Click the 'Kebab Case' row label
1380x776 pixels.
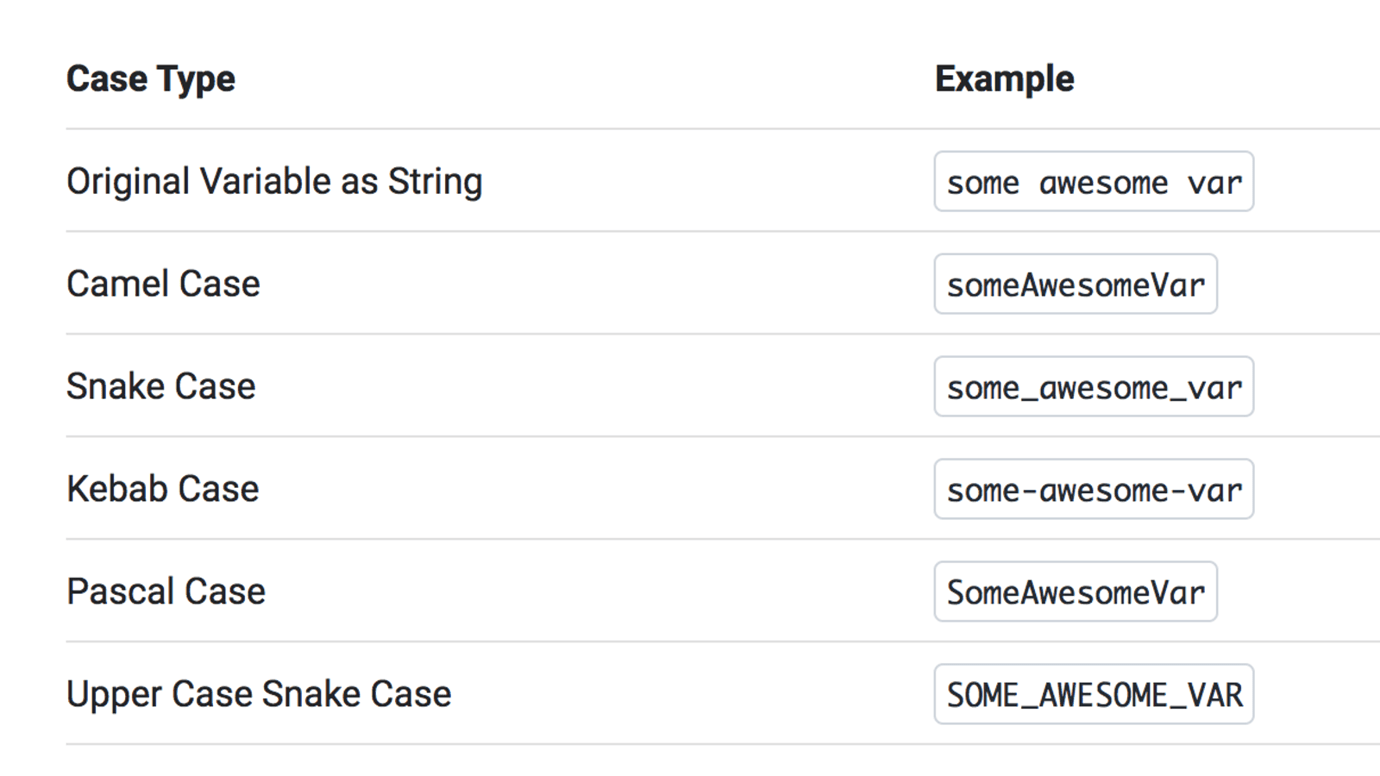162,489
